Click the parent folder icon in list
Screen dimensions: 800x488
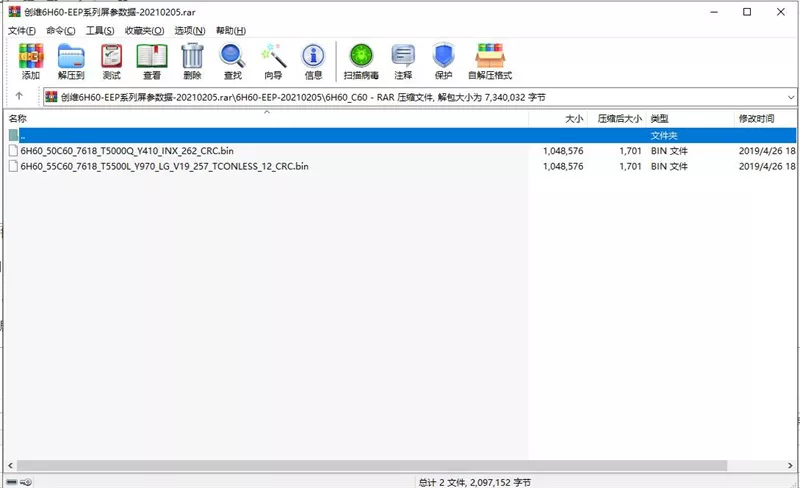click(x=13, y=135)
